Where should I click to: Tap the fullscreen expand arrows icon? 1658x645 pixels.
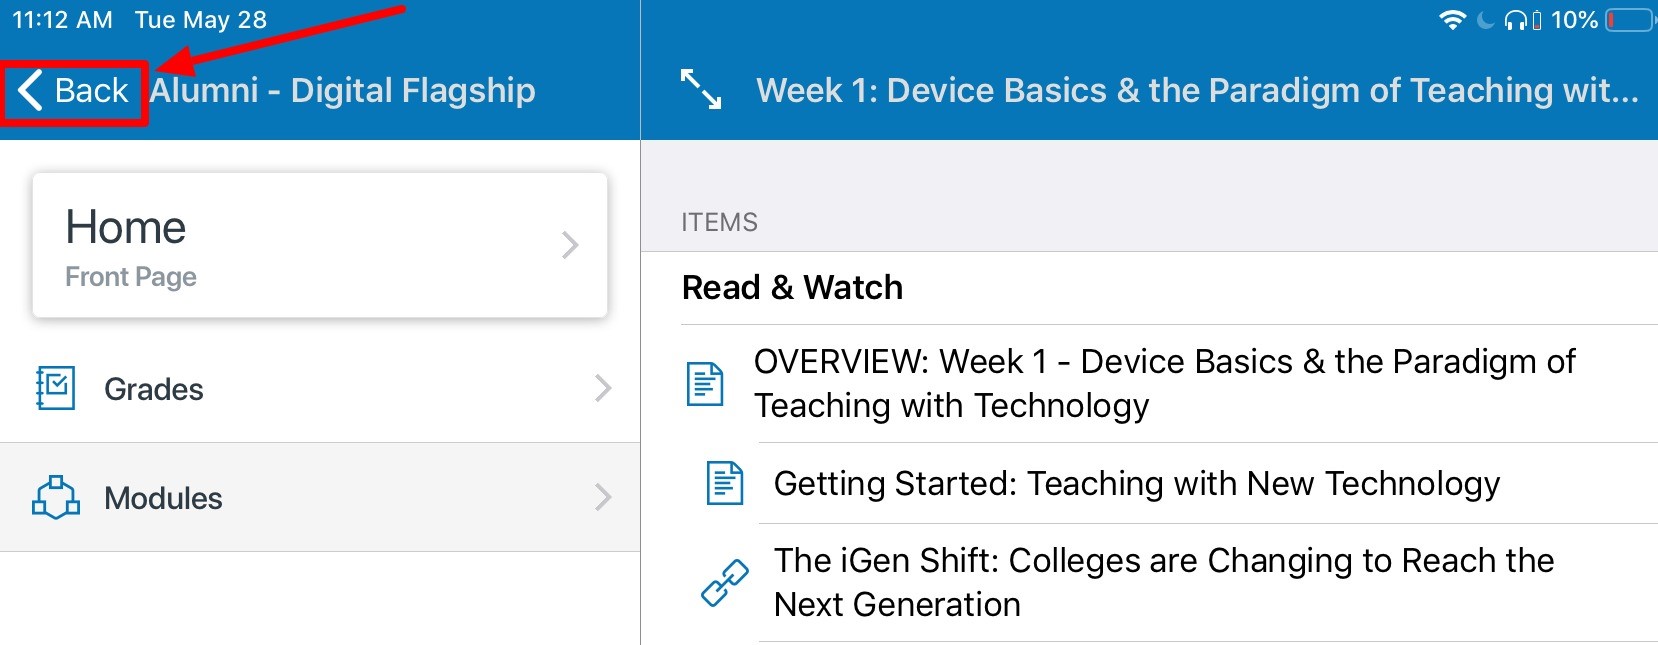701,90
